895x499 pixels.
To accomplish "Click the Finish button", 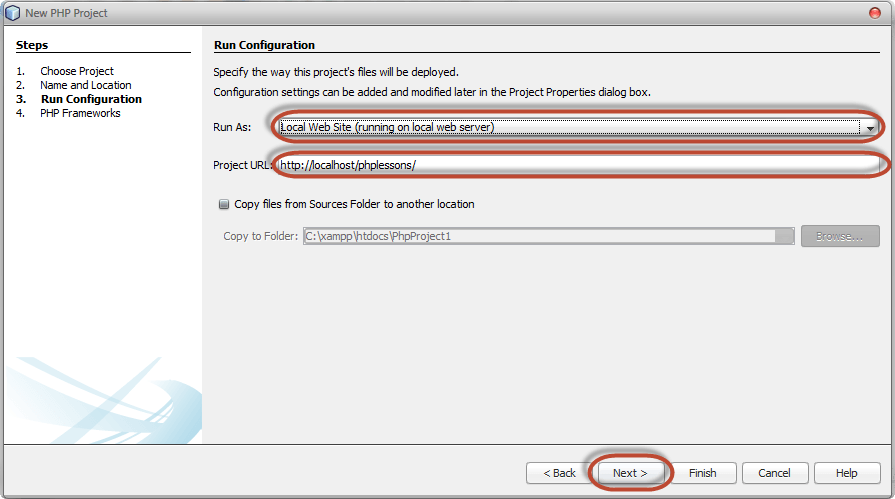I will [703, 473].
